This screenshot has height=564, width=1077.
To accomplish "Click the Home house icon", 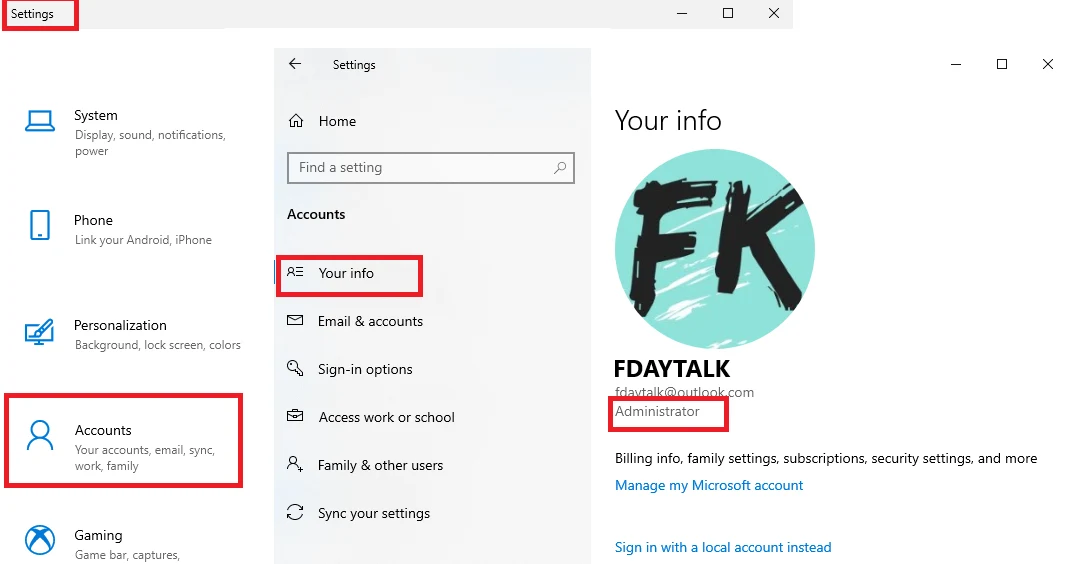I will point(296,121).
